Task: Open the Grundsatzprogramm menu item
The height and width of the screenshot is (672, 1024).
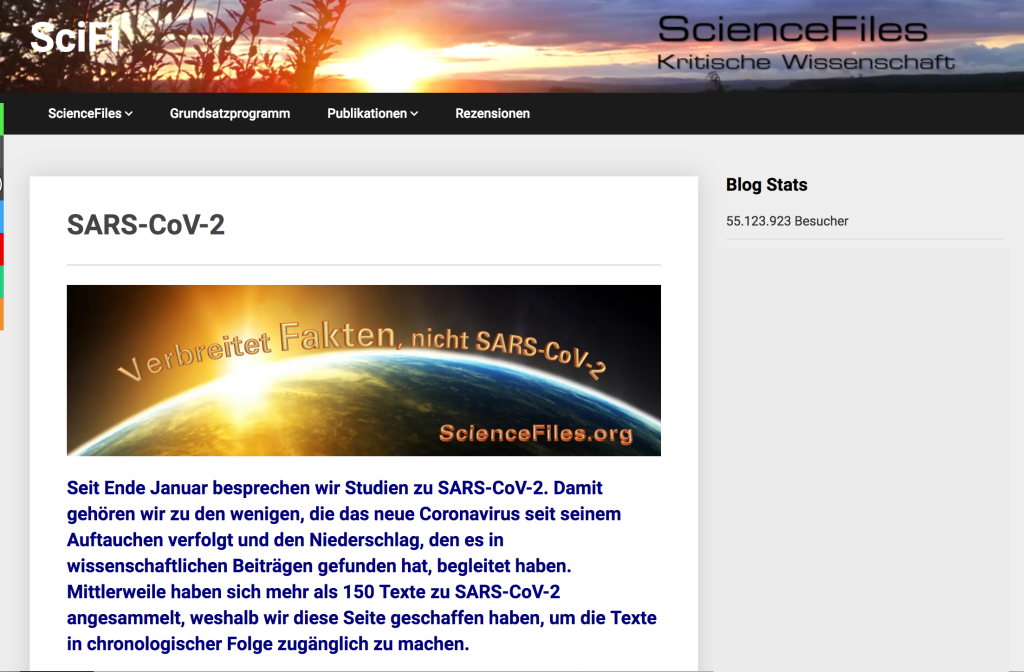Action: tap(230, 114)
